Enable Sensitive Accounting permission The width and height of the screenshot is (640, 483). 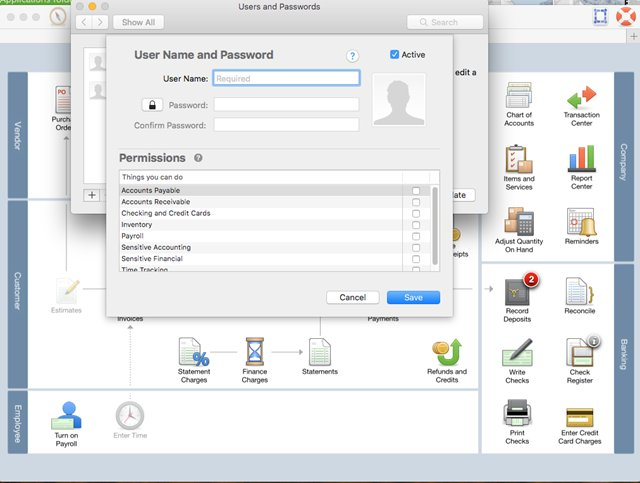tap(416, 248)
